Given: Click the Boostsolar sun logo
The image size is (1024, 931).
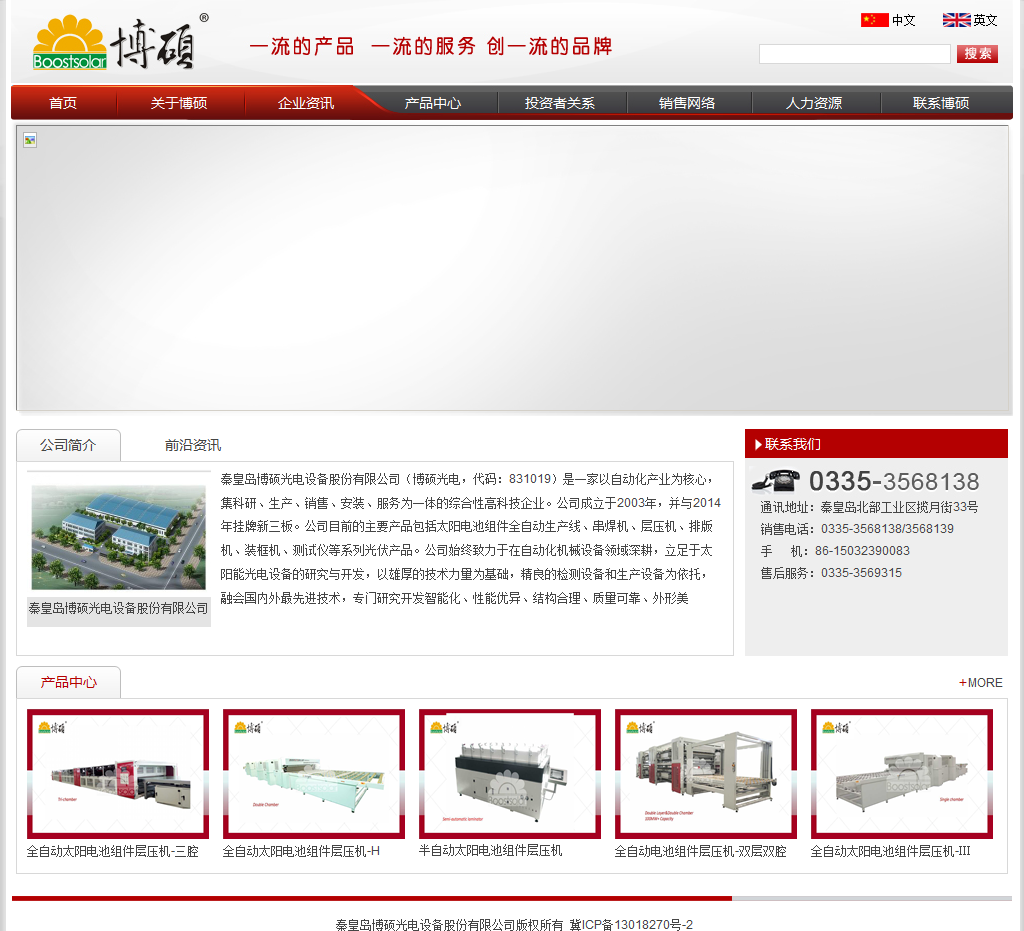Looking at the screenshot, I should point(69,42).
